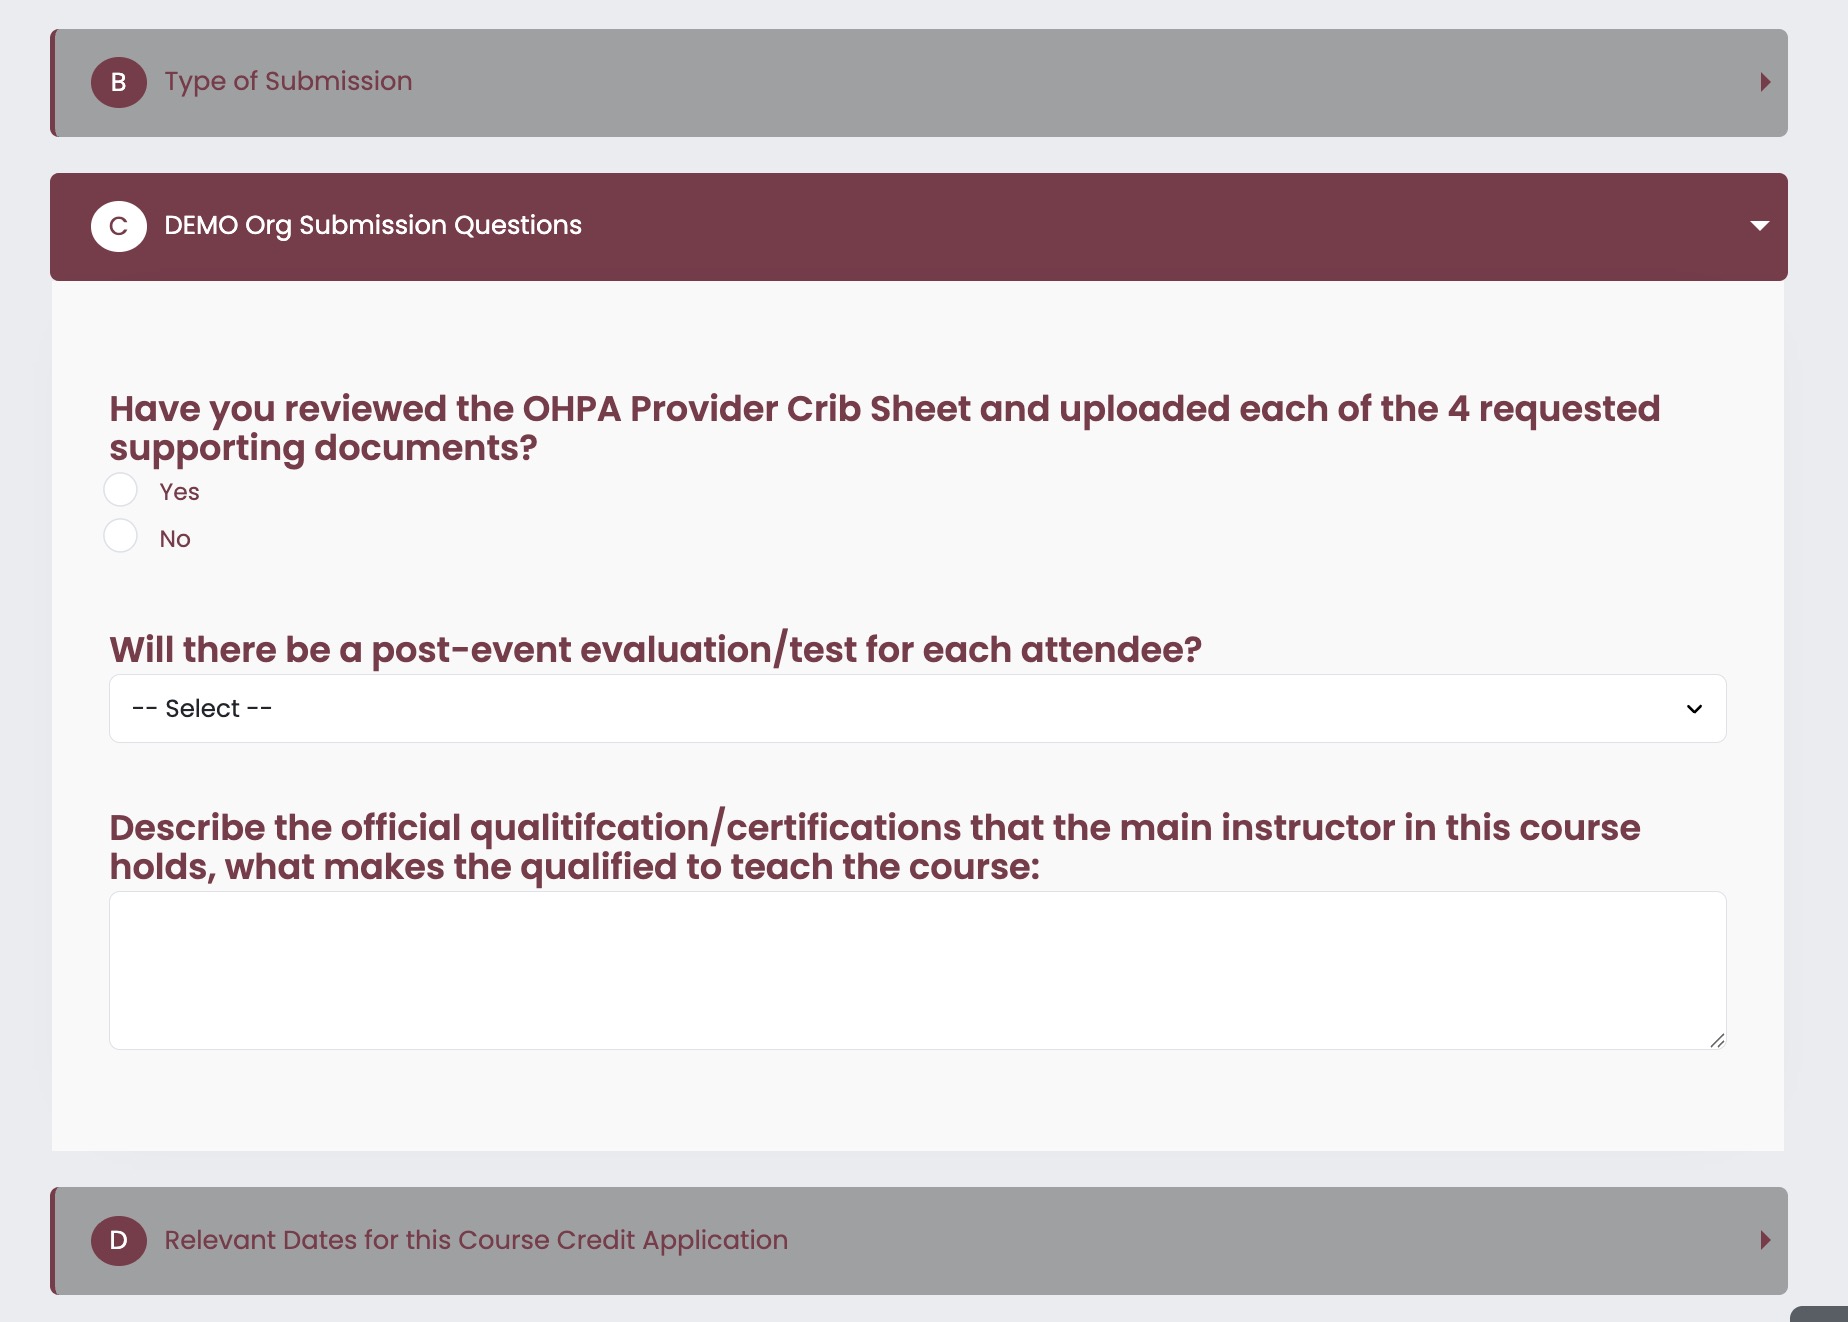Click the post-event evaluation question heading
Viewport: 1848px width, 1322px height.
click(x=655, y=650)
